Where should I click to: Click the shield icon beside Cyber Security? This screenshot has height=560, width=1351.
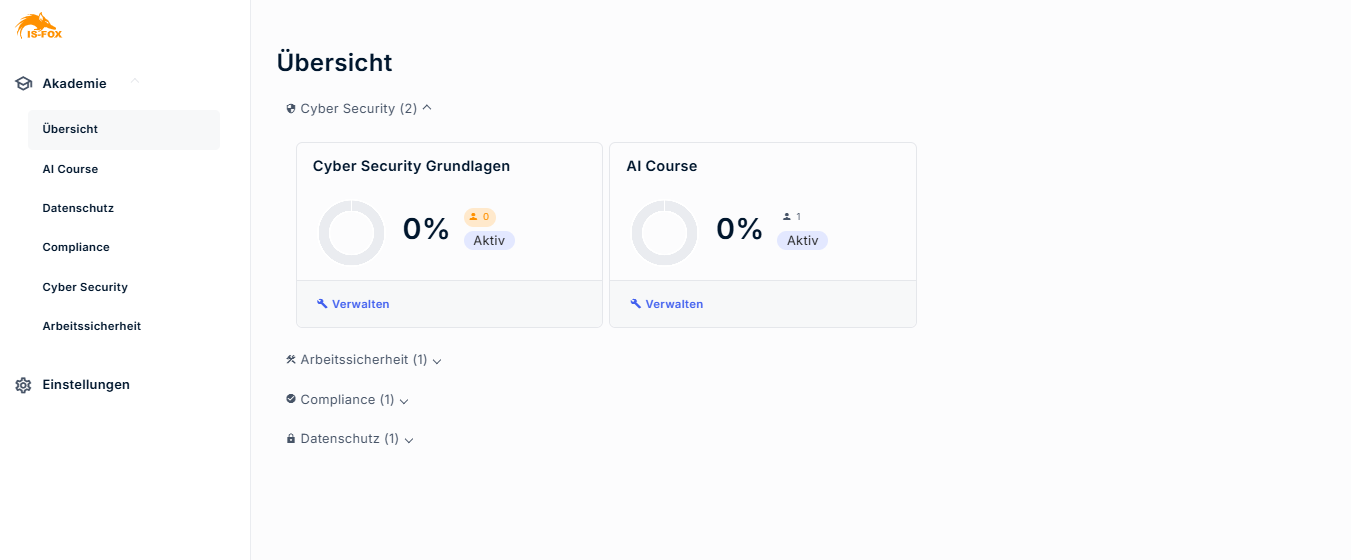(291, 109)
